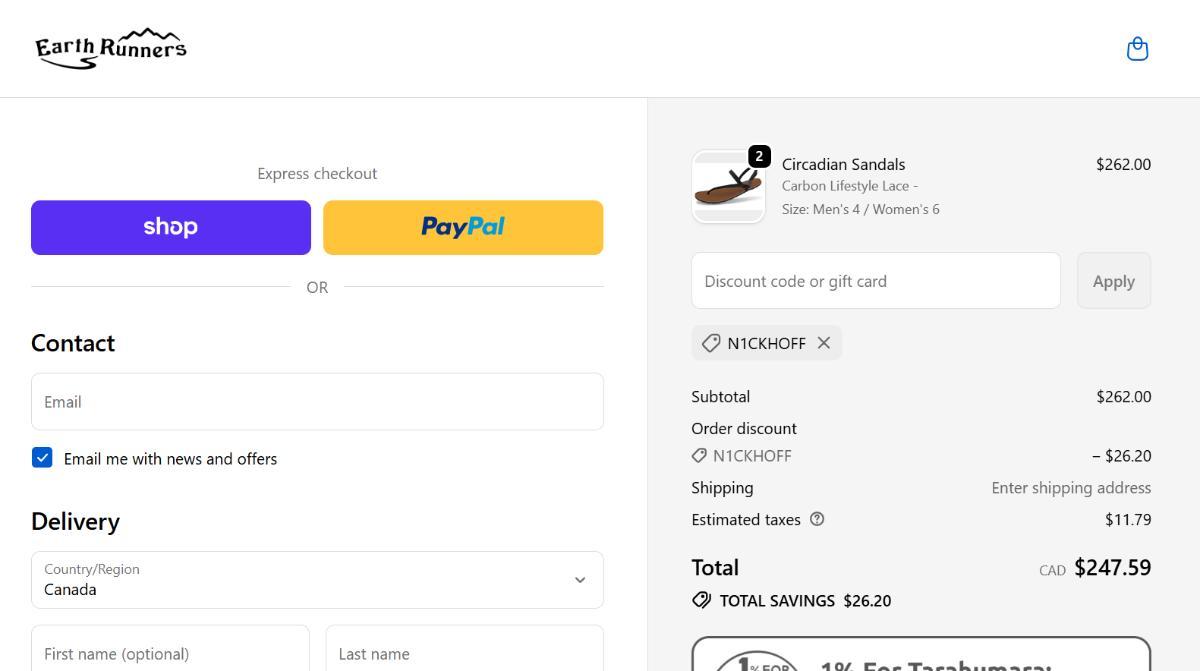Viewport: 1200px width, 671px height.
Task: Click the total savings tag icon
Action: (701, 600)
